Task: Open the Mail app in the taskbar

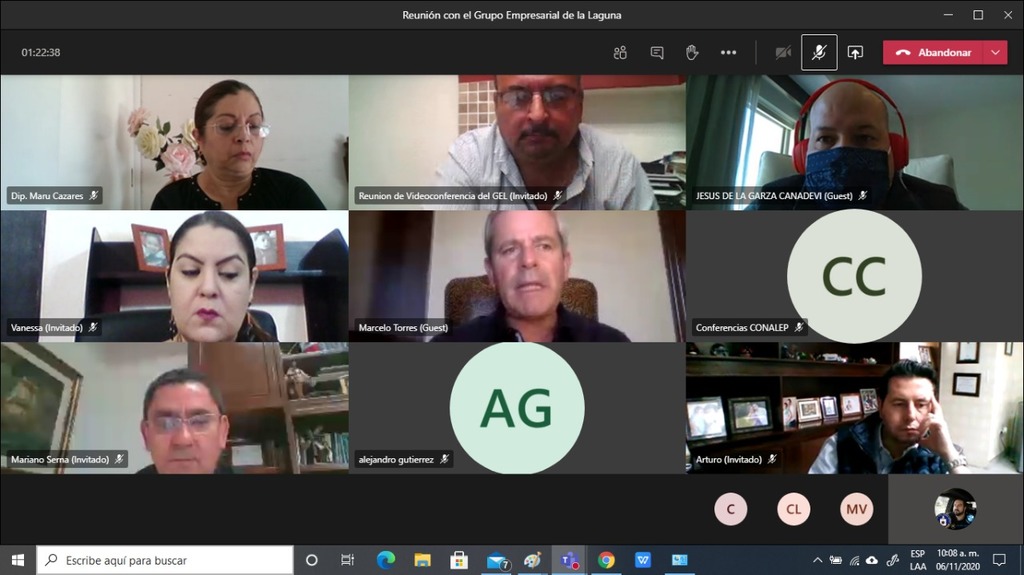Action: point(495,560)
